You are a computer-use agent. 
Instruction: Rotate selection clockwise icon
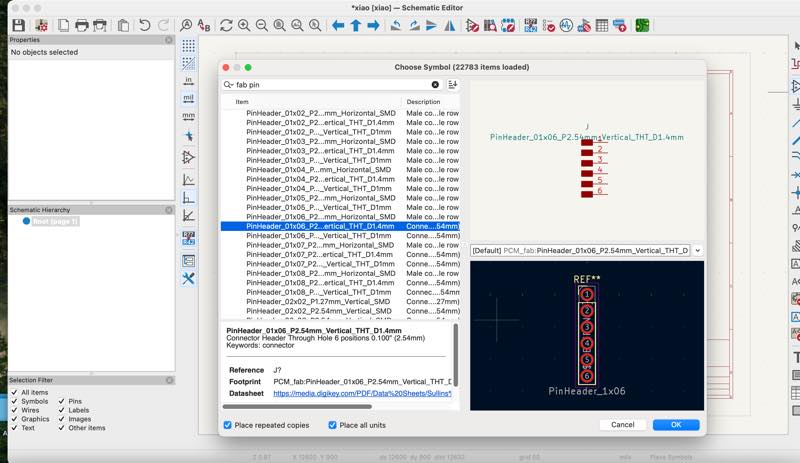[414, 25]
